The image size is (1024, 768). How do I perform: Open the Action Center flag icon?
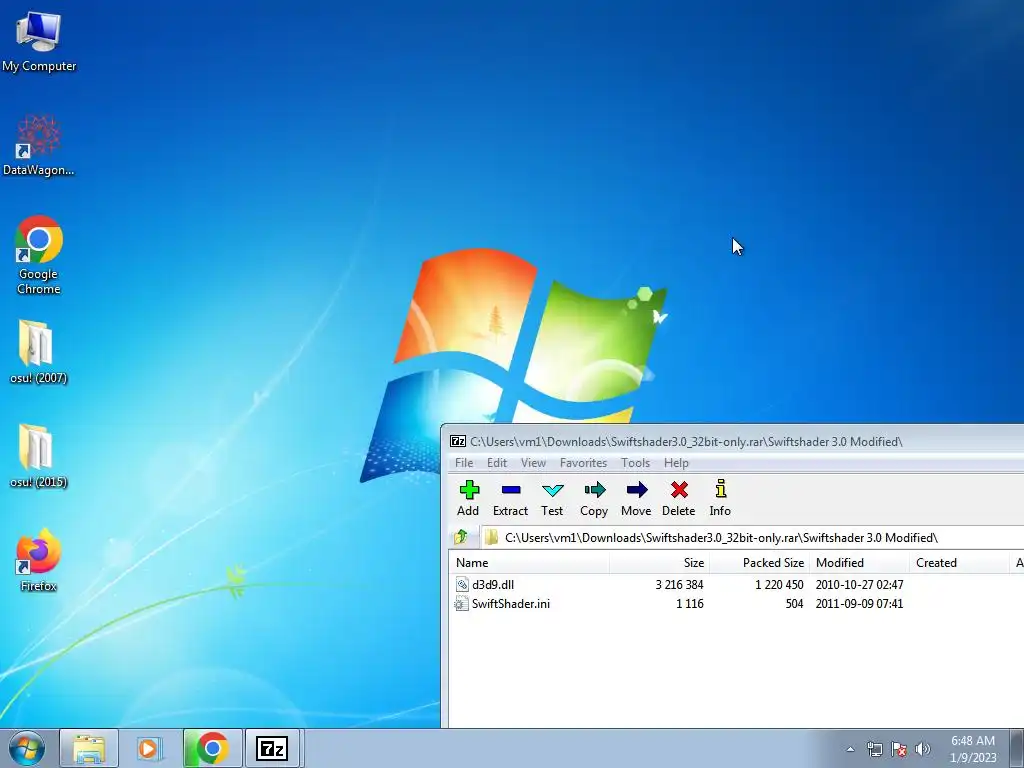(x=899, y=749)
